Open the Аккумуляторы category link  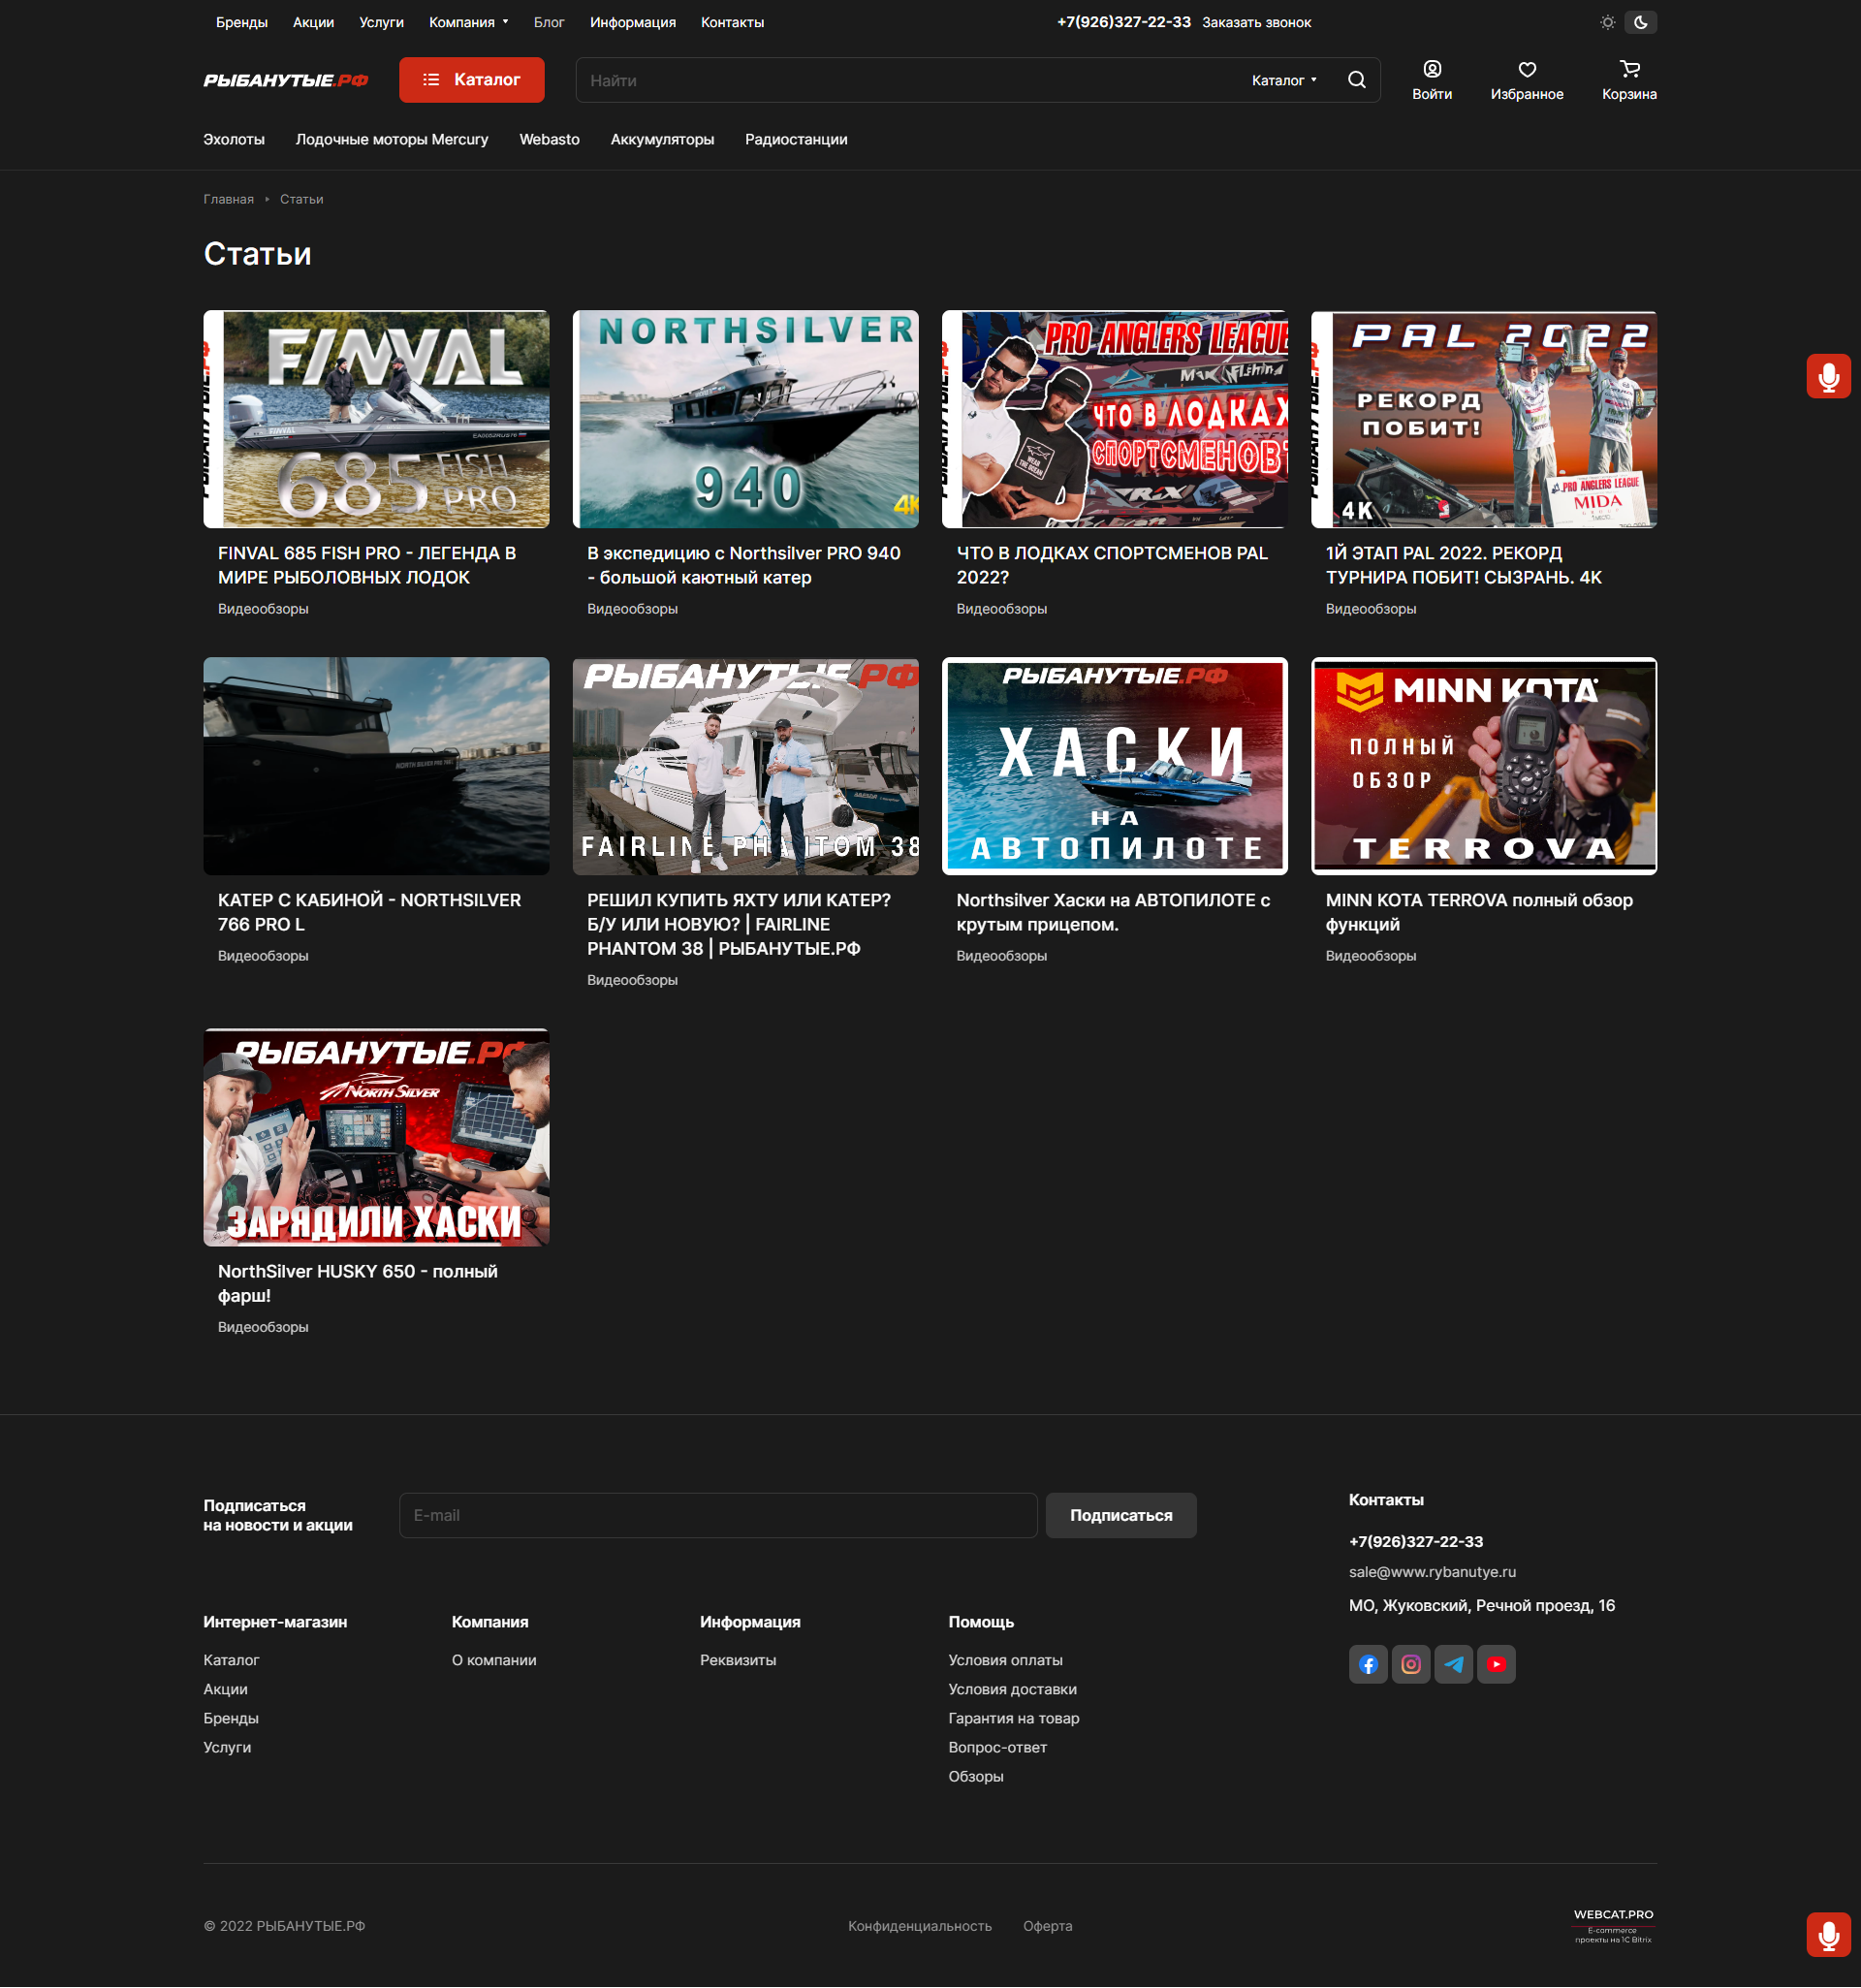tap(662, 139)
